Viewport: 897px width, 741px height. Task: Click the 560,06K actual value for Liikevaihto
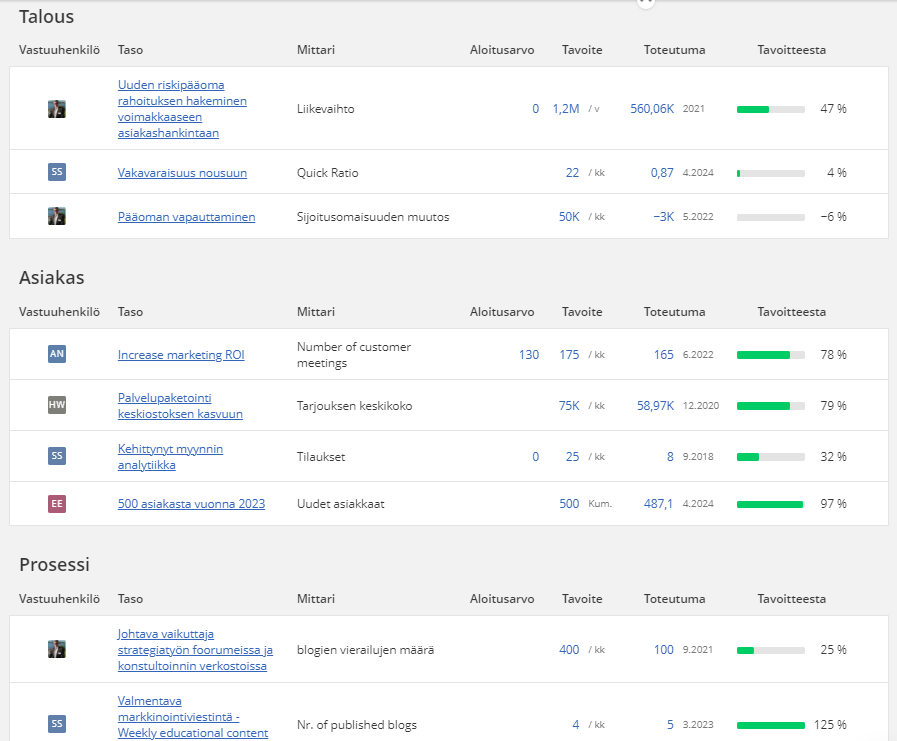point(652,109)
